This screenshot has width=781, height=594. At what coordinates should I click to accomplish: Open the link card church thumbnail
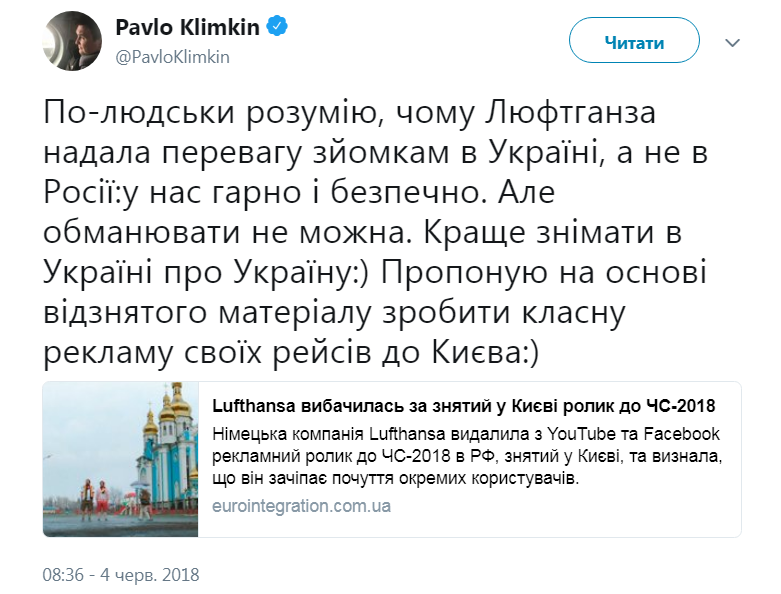tap(120, 459)
